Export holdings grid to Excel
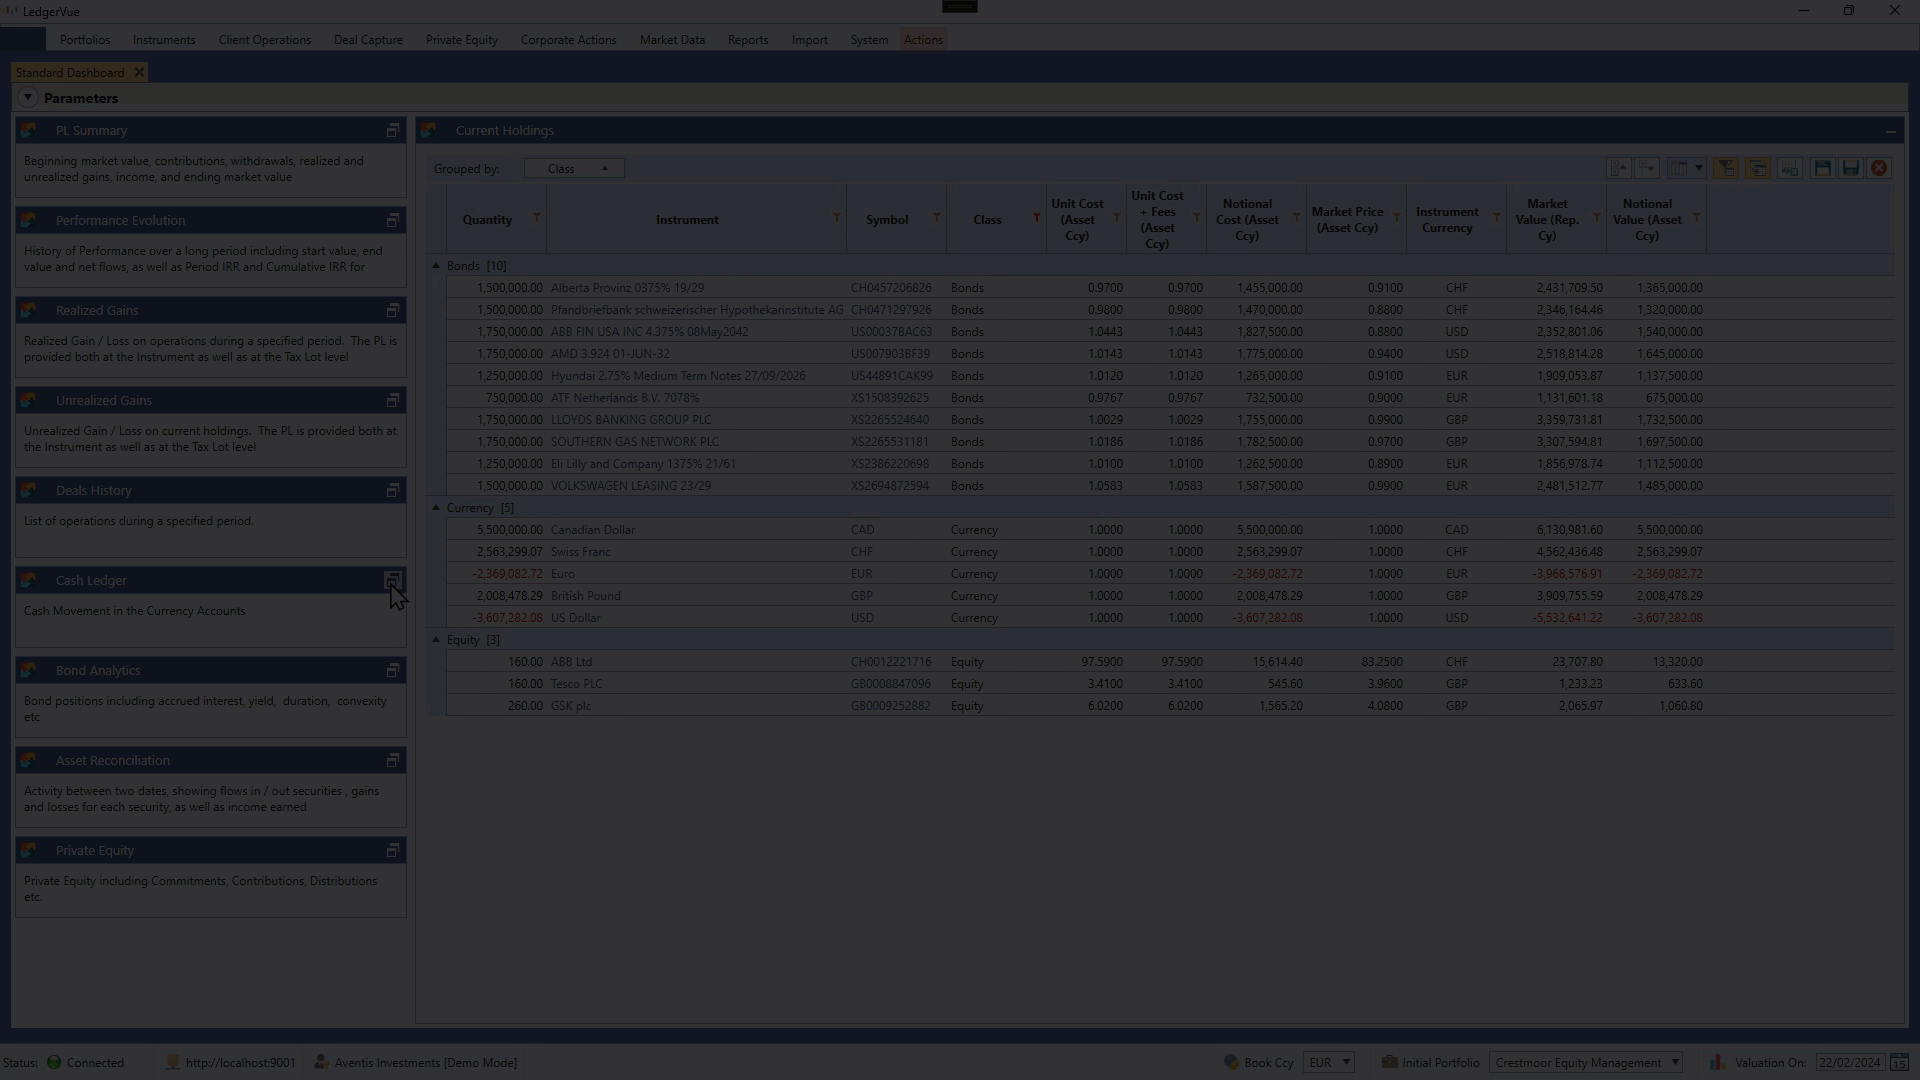The width and height of the screenshot is (1920, 1080). coord(1790,168)
